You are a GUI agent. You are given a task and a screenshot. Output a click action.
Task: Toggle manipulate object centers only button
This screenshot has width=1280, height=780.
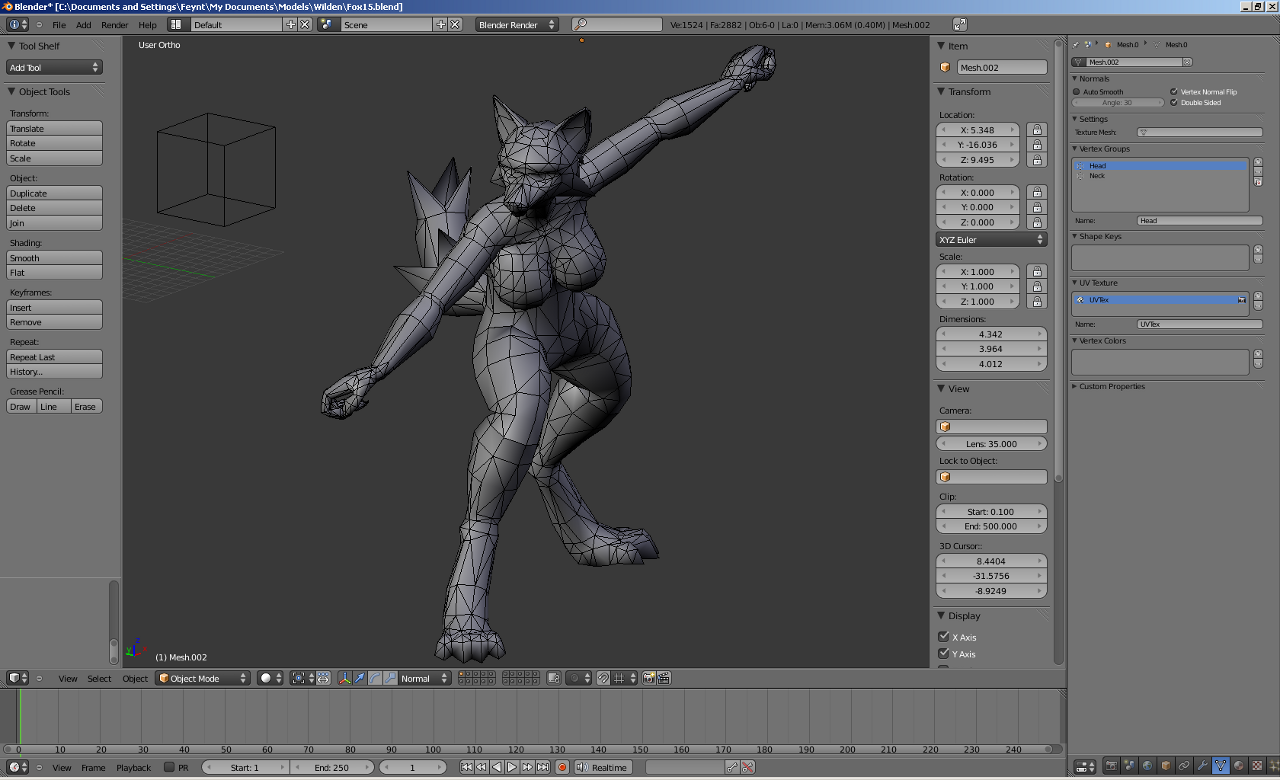pos(323,678)
